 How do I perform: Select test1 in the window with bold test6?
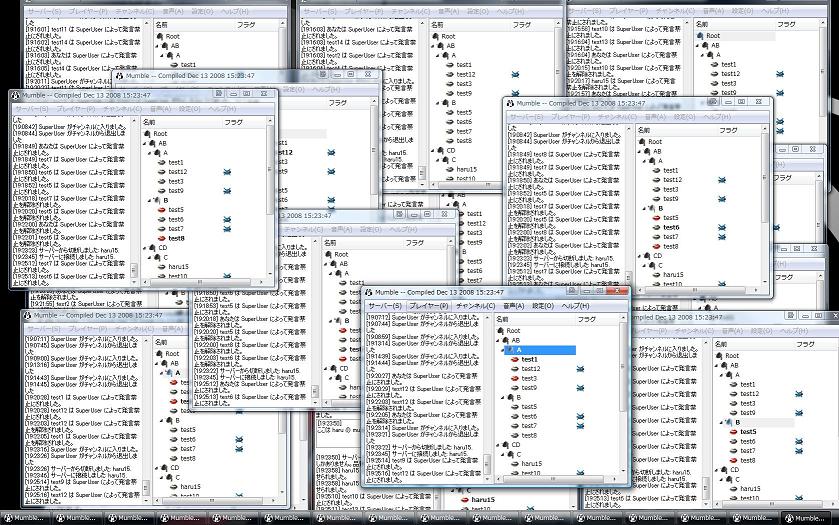click(x=670, y=170)
